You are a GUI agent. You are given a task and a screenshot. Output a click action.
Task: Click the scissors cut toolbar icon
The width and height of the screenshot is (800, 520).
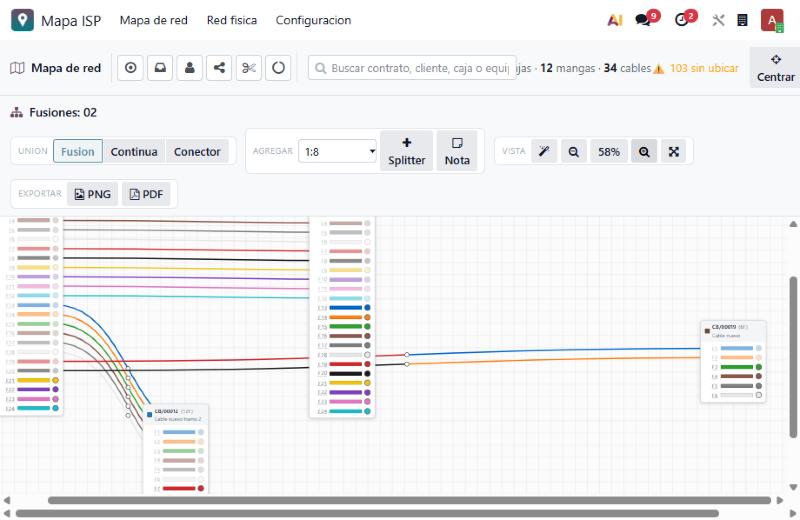click(x=249, y=68)
